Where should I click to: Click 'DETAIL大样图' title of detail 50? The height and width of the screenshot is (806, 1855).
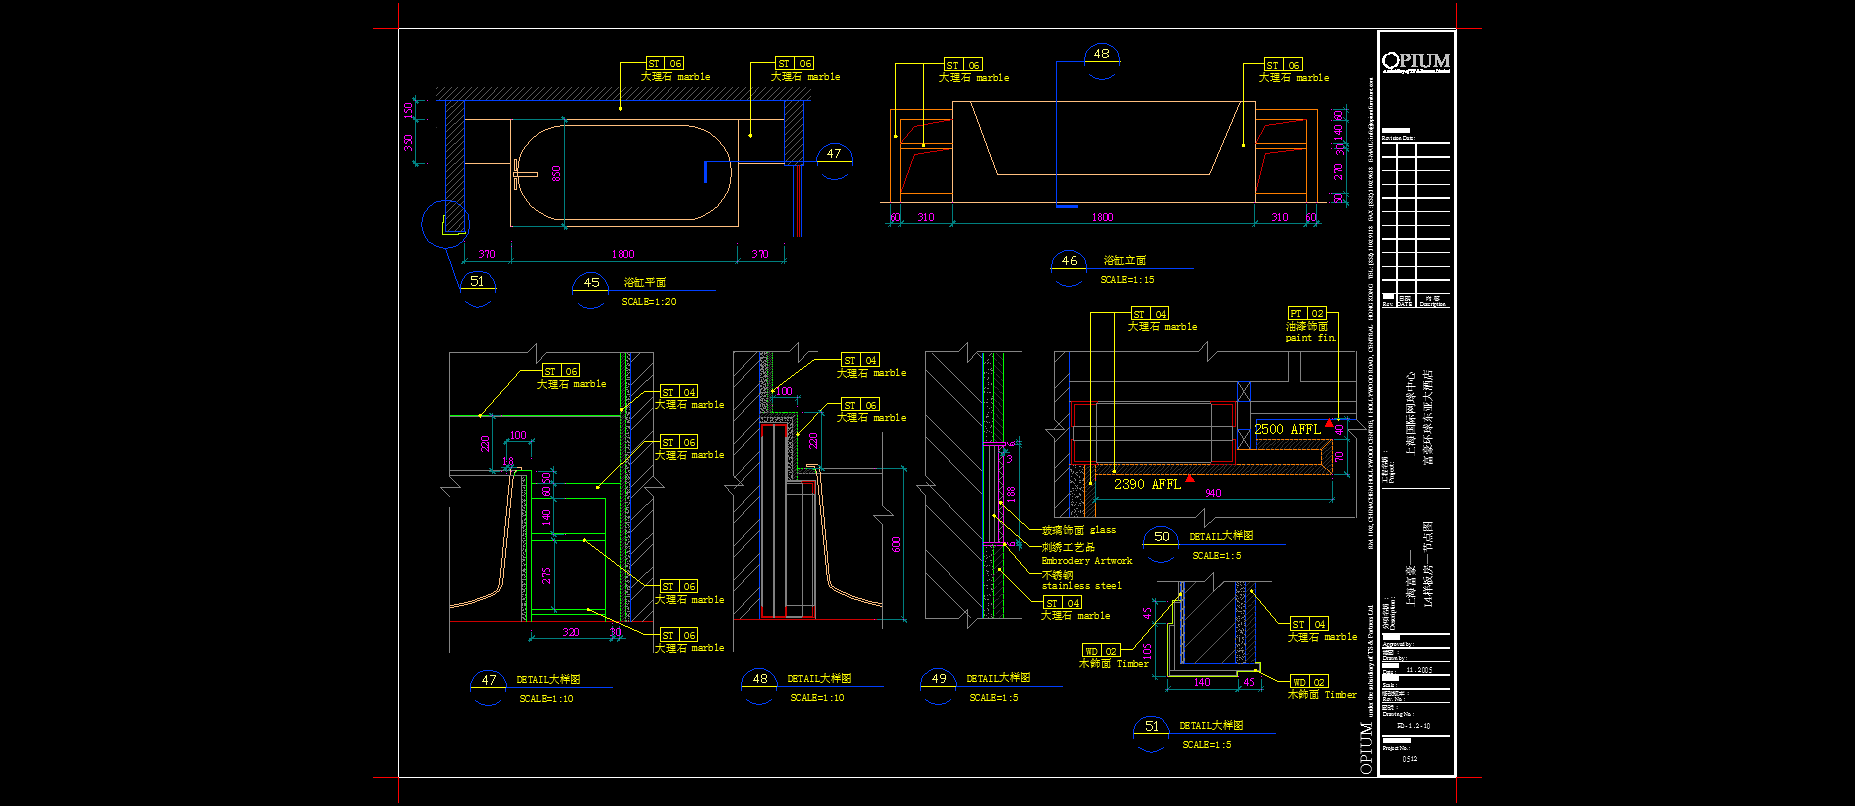tap(1221, 537)
